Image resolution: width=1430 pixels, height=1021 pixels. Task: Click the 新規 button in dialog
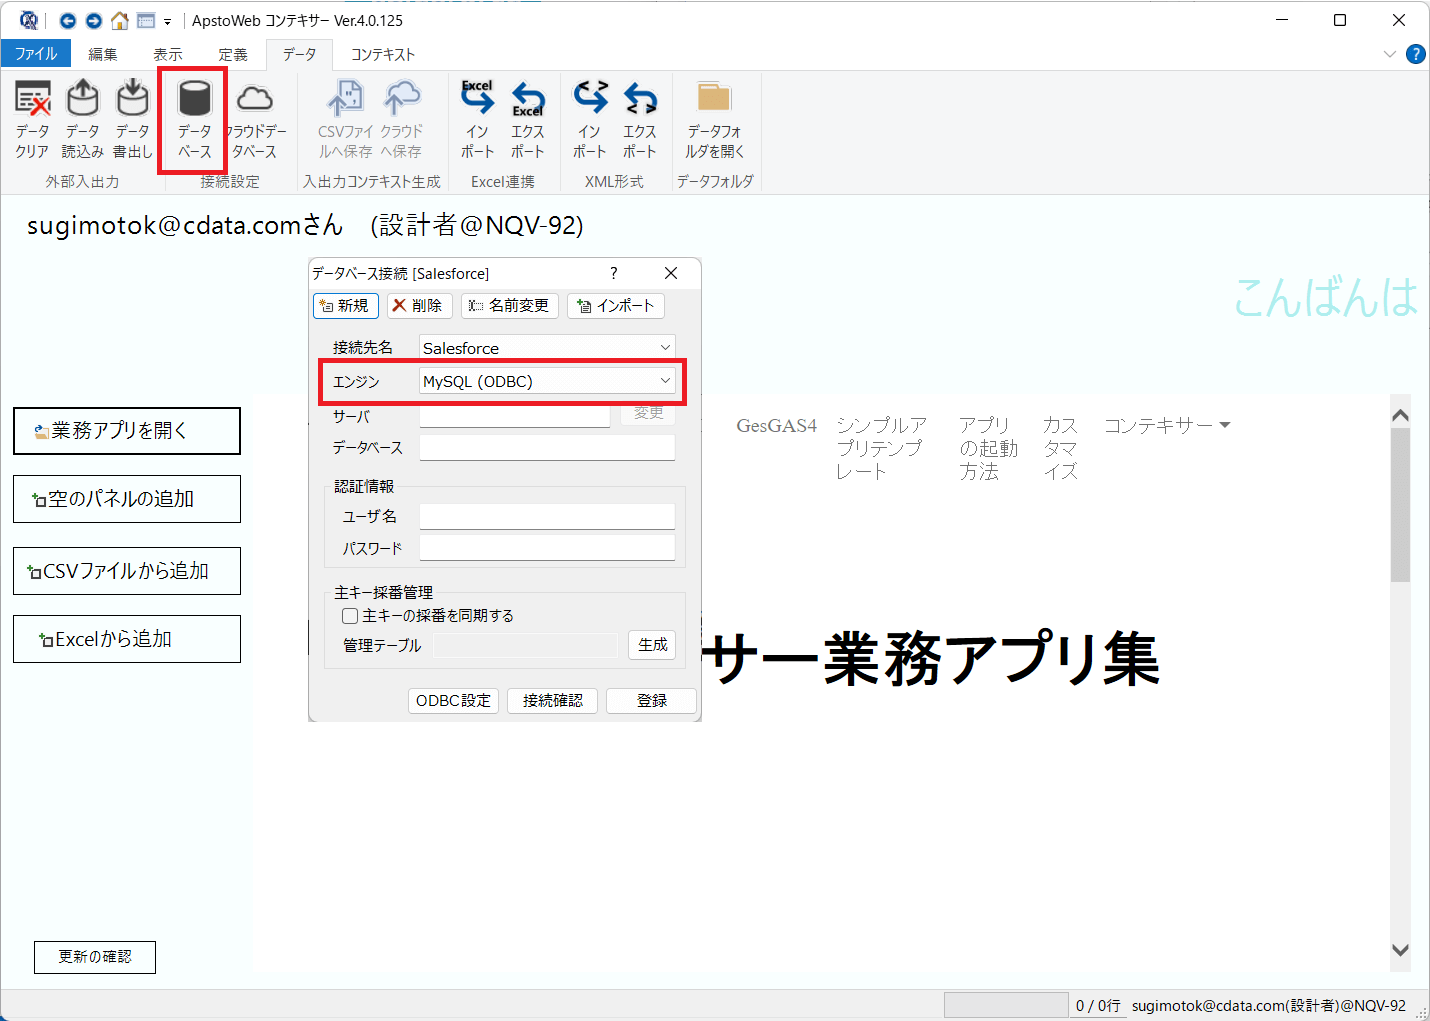pyautogui.click(x=346, y=306)
